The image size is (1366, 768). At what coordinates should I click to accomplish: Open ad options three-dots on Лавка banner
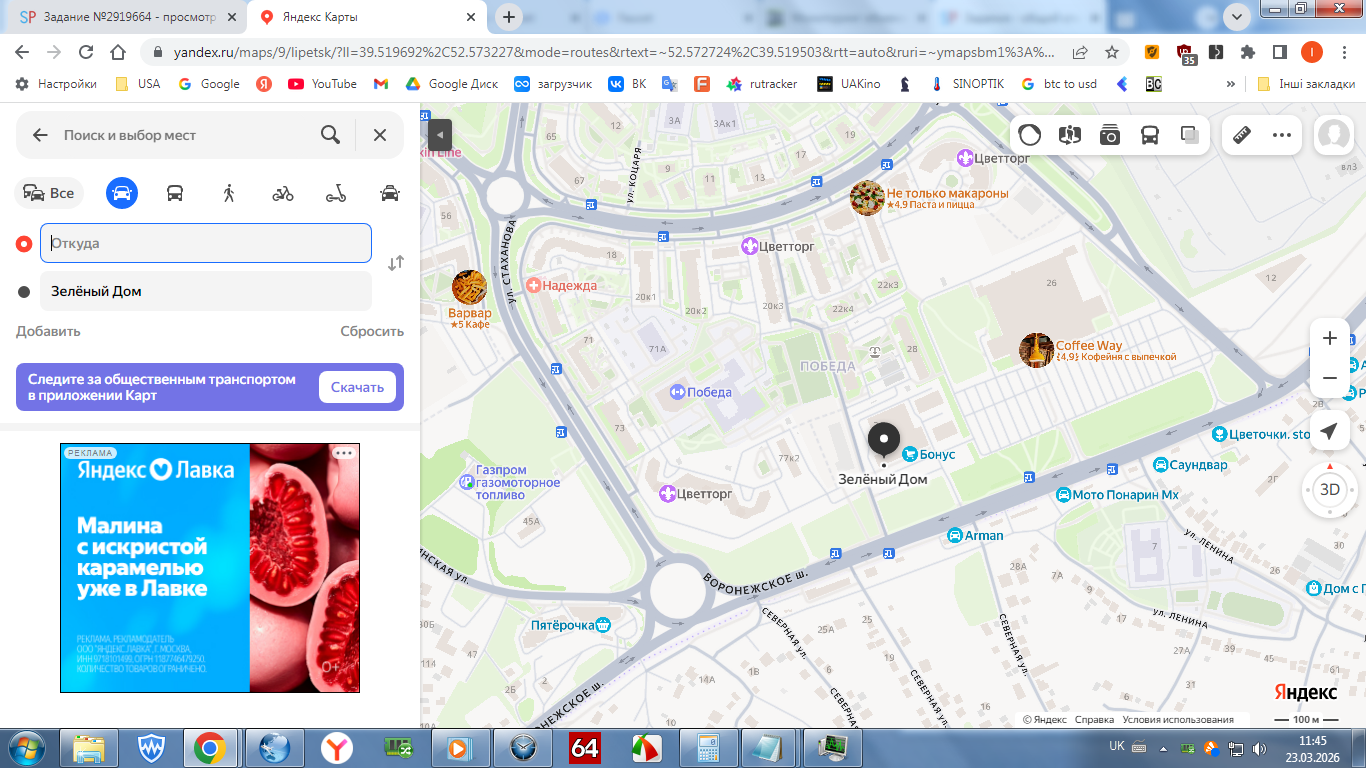pos(344,453)
